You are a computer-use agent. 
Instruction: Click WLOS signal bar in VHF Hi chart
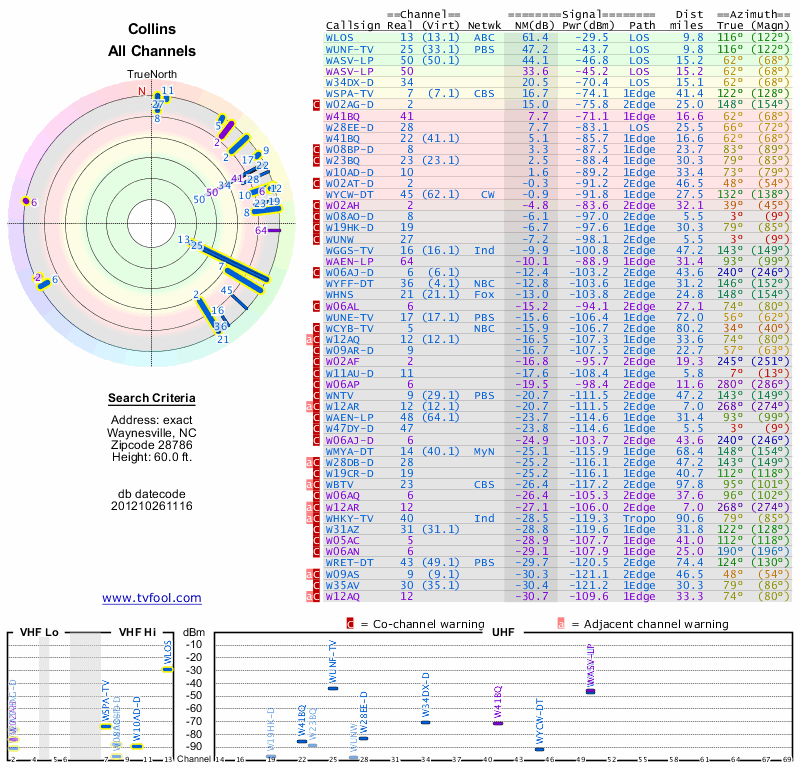167,669
